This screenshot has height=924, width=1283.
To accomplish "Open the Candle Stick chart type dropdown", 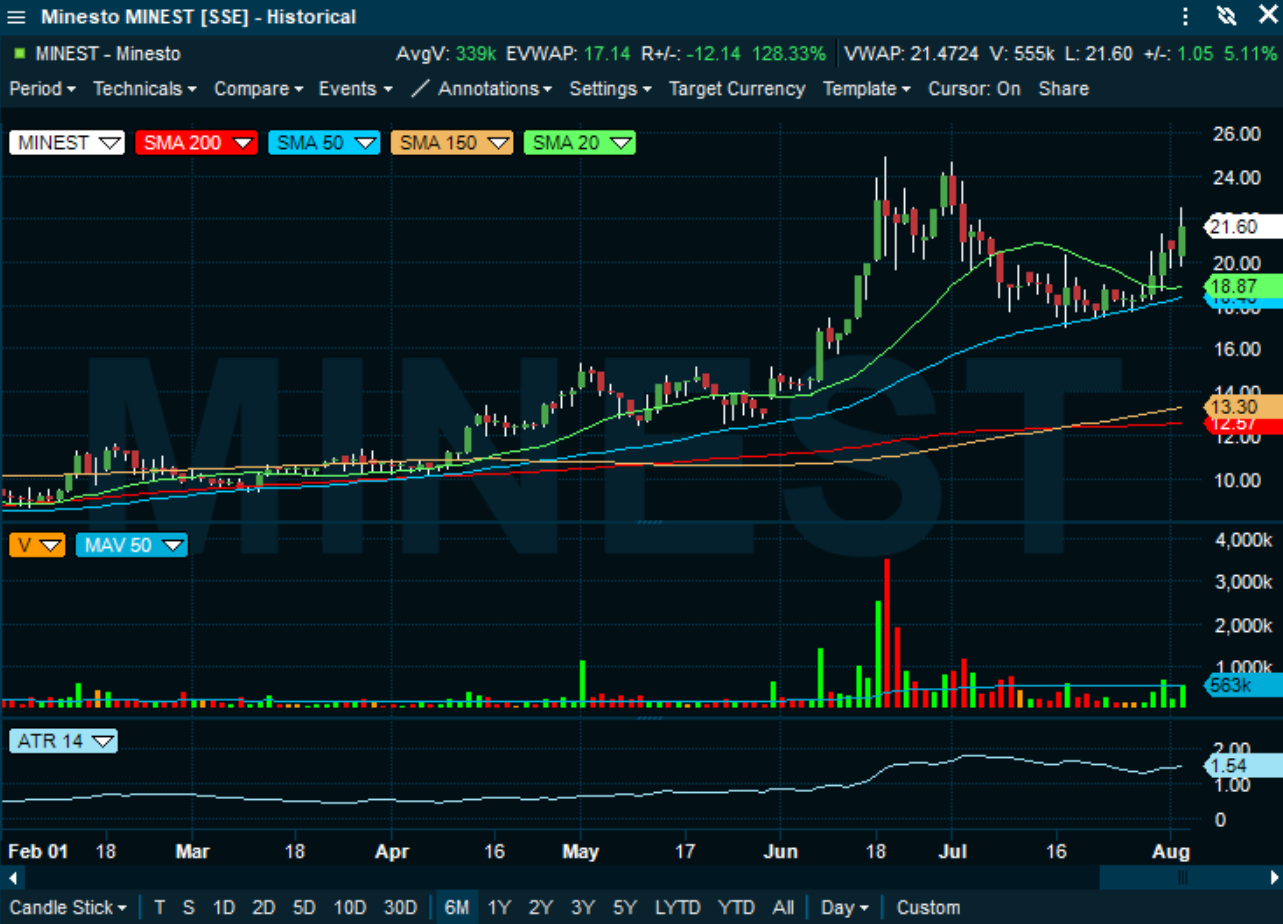I will 68,908.
